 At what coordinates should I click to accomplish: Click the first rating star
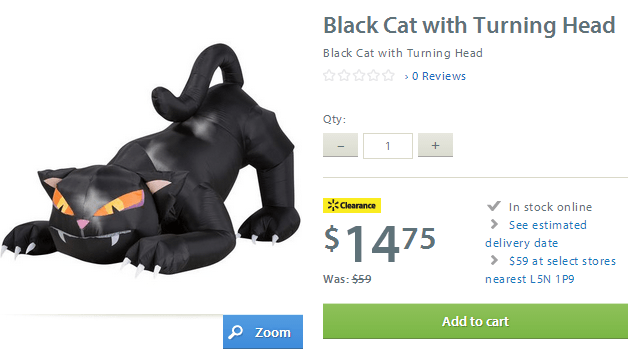click(x=329, y=76)
